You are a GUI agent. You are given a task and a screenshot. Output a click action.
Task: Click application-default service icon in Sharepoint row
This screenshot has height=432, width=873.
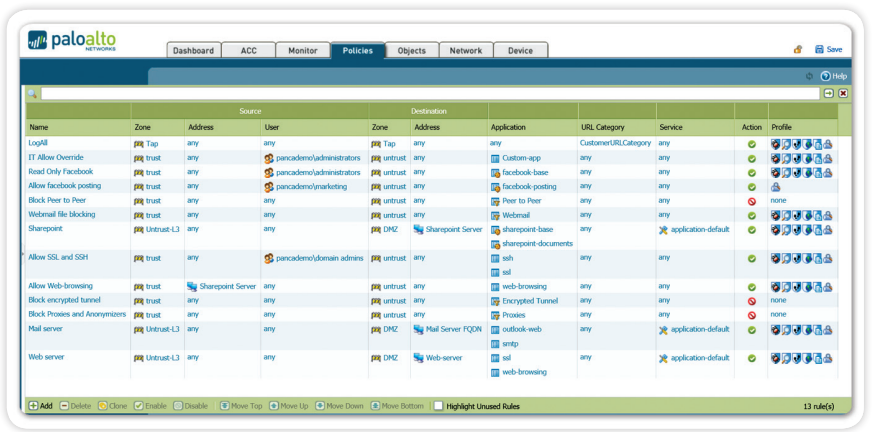click(663, 230)
